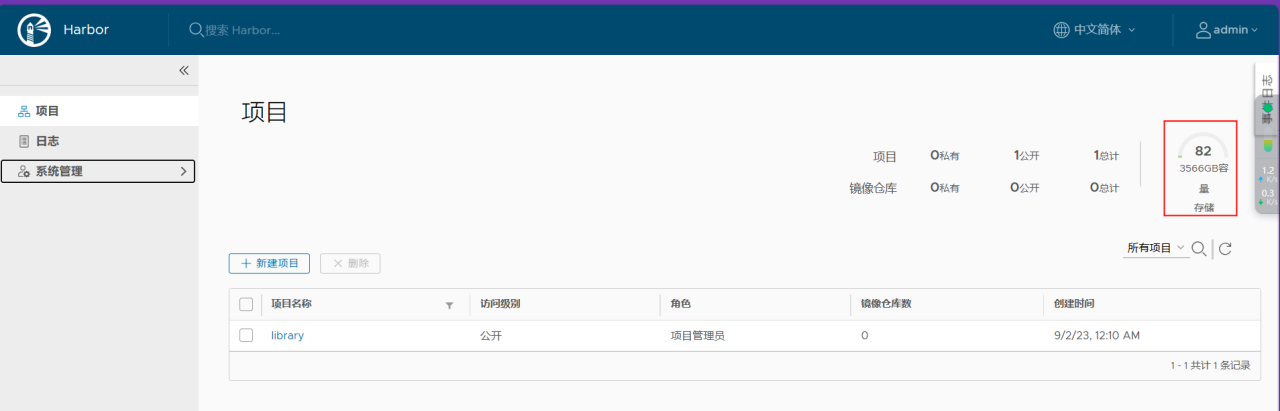Click the 删除 button
This screenshot has height=411, width=1280.
[x=350, y=263]
